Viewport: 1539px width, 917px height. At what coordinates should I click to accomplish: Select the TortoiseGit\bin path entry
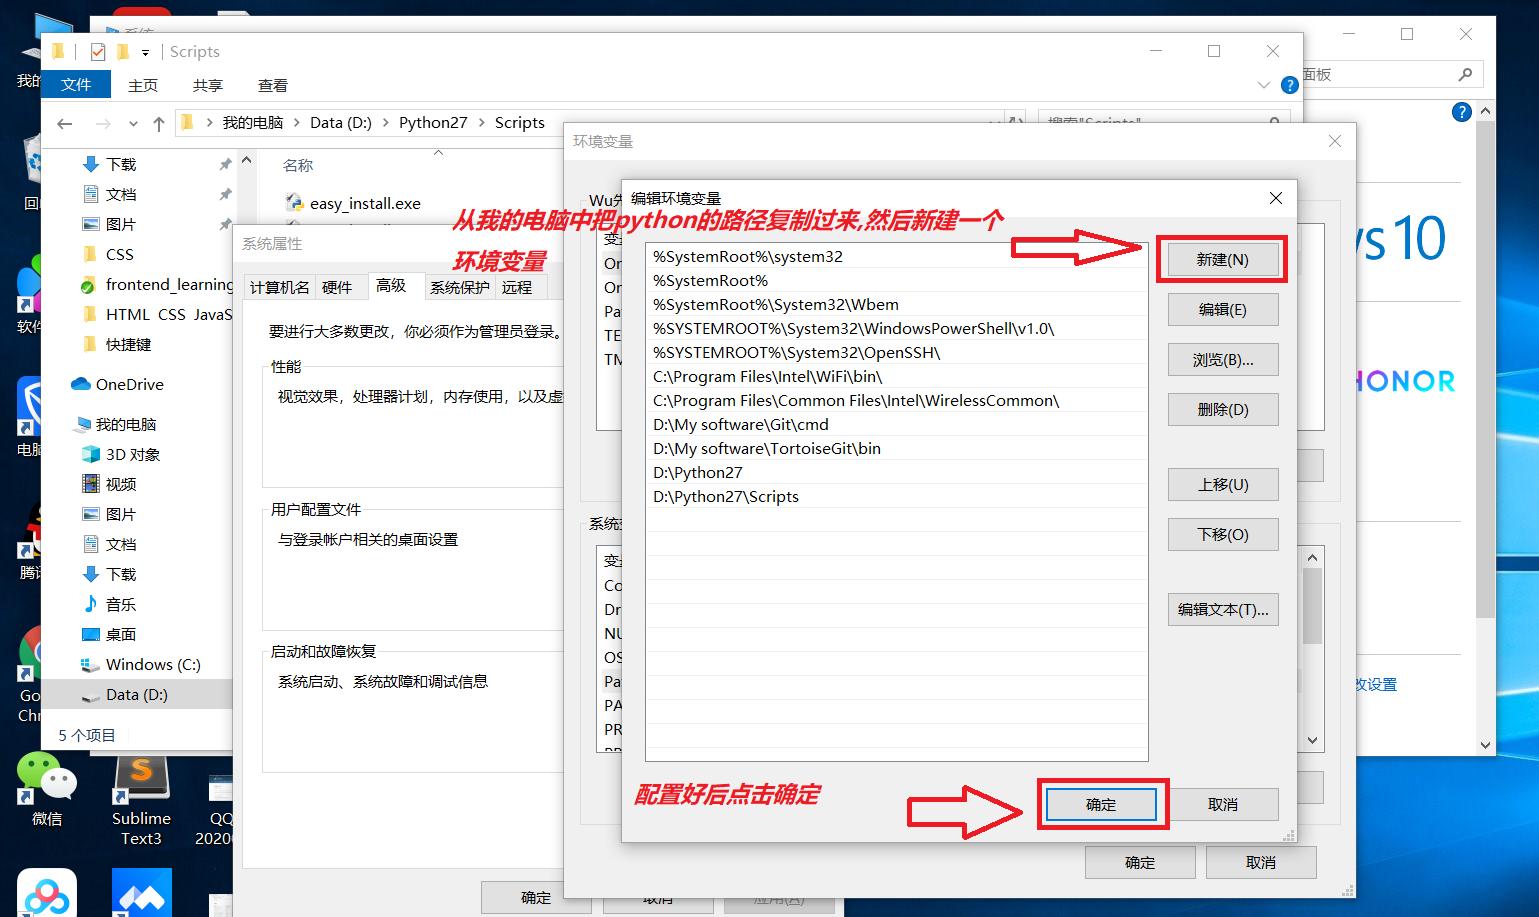[896, 449]
